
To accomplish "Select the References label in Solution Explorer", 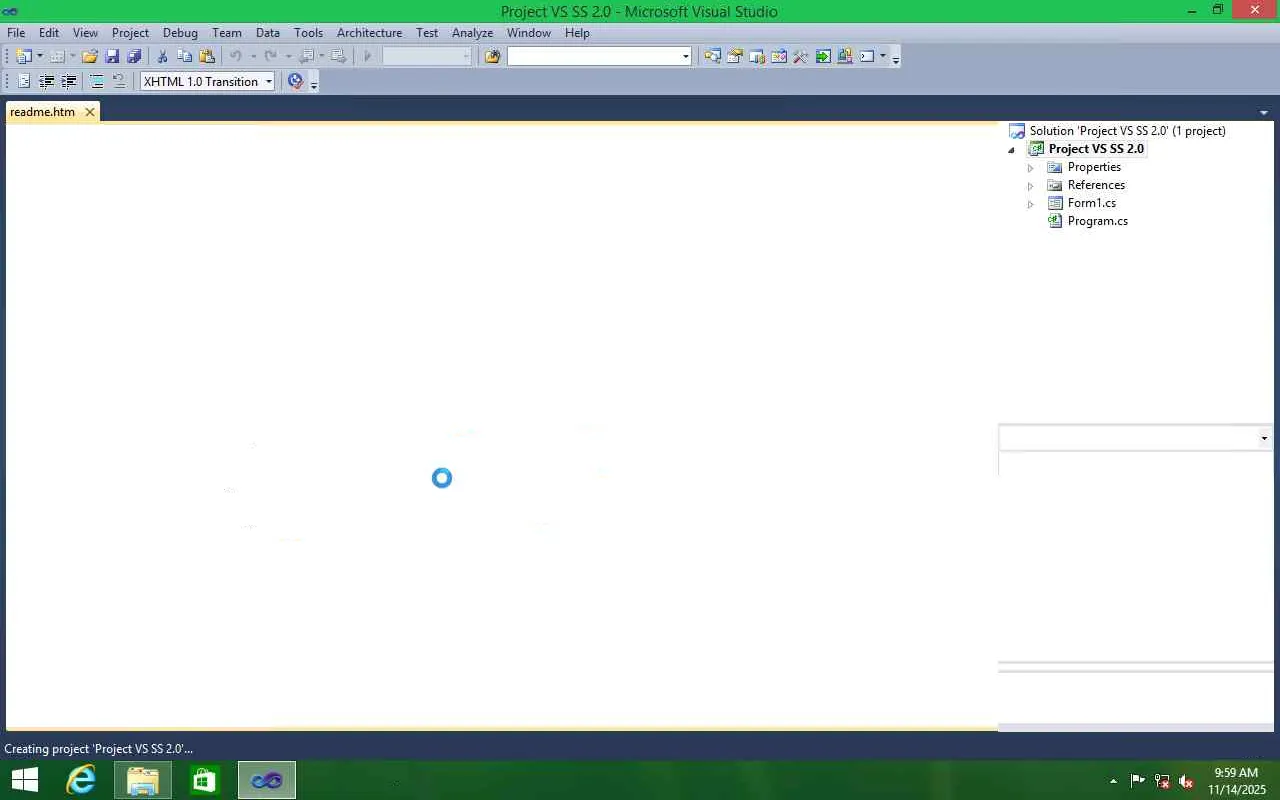I will [1096, 185].
